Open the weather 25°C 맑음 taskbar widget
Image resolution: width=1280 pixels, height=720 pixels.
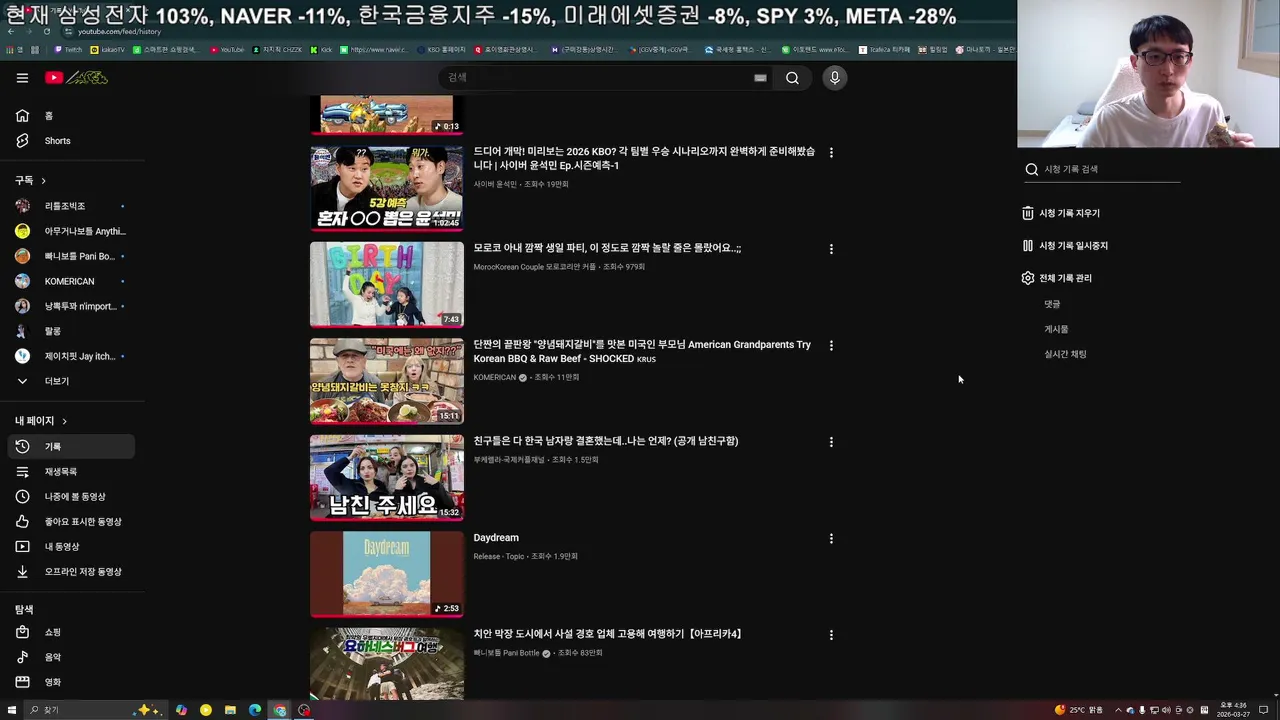1079,710
